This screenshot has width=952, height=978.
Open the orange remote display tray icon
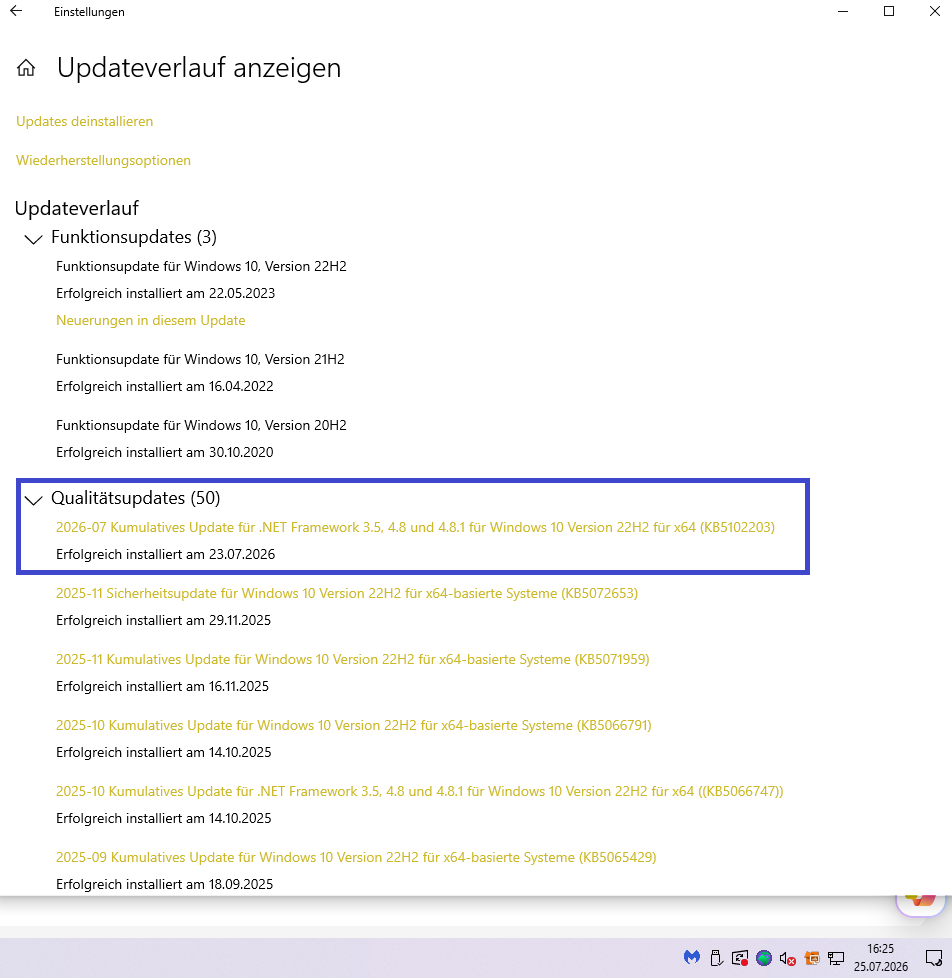click(x=812, y=957)
